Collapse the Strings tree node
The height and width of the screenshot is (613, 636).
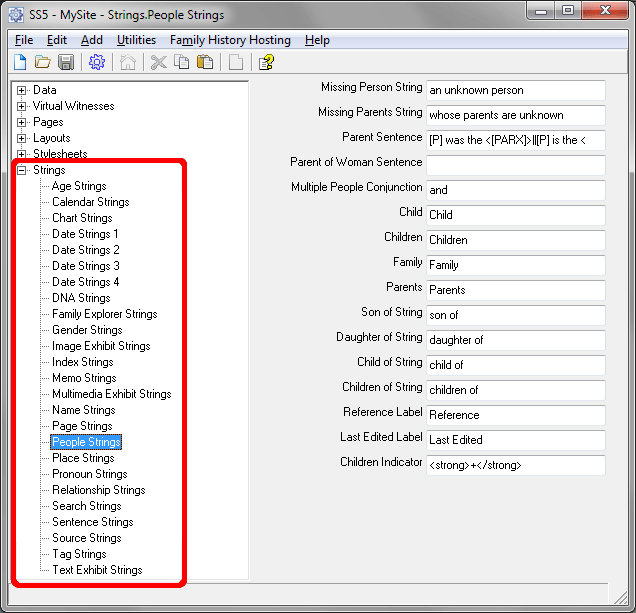point(22,170)
